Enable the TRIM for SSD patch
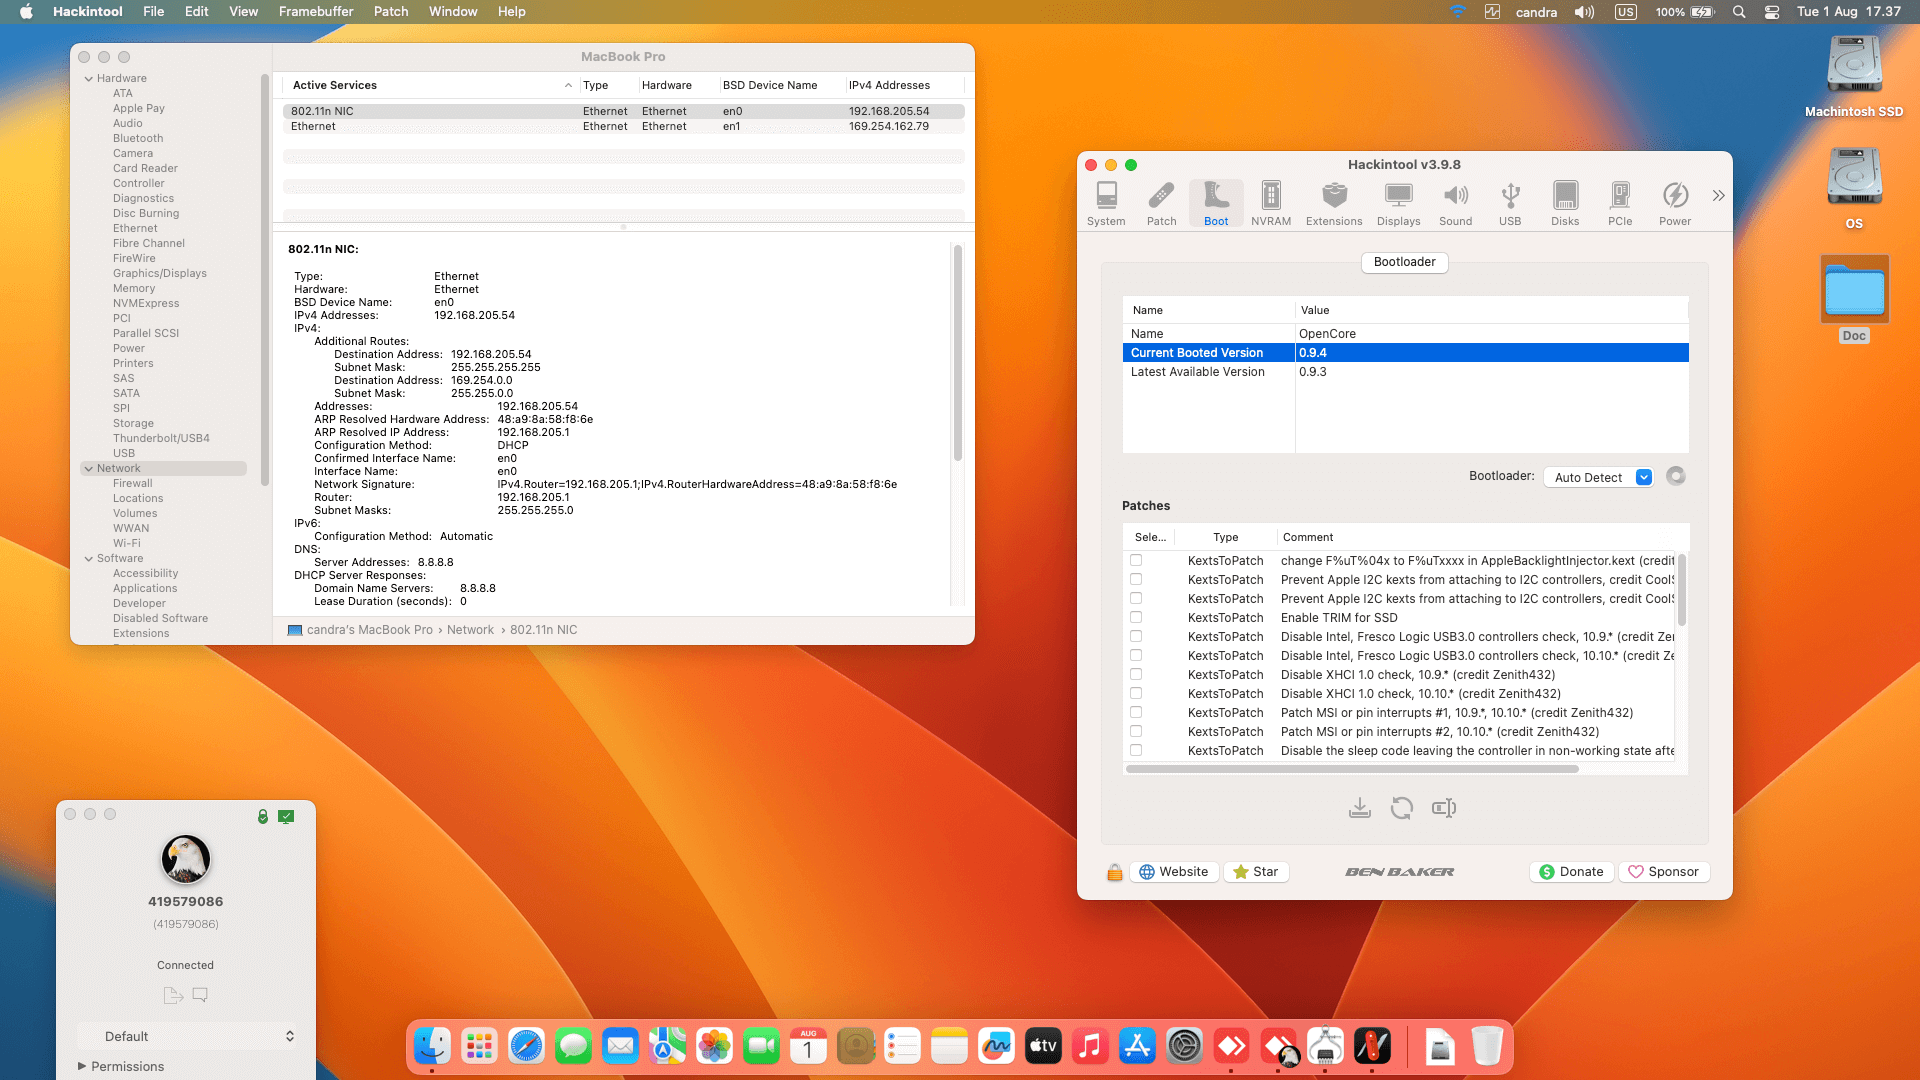 tap(1135, 617)
